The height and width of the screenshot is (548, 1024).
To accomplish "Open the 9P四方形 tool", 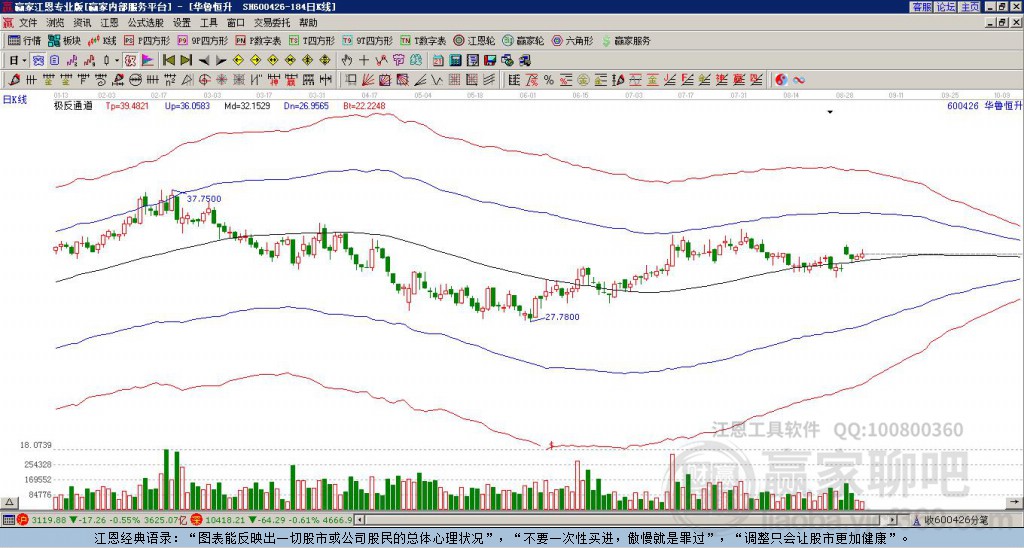I will point(202,40).
